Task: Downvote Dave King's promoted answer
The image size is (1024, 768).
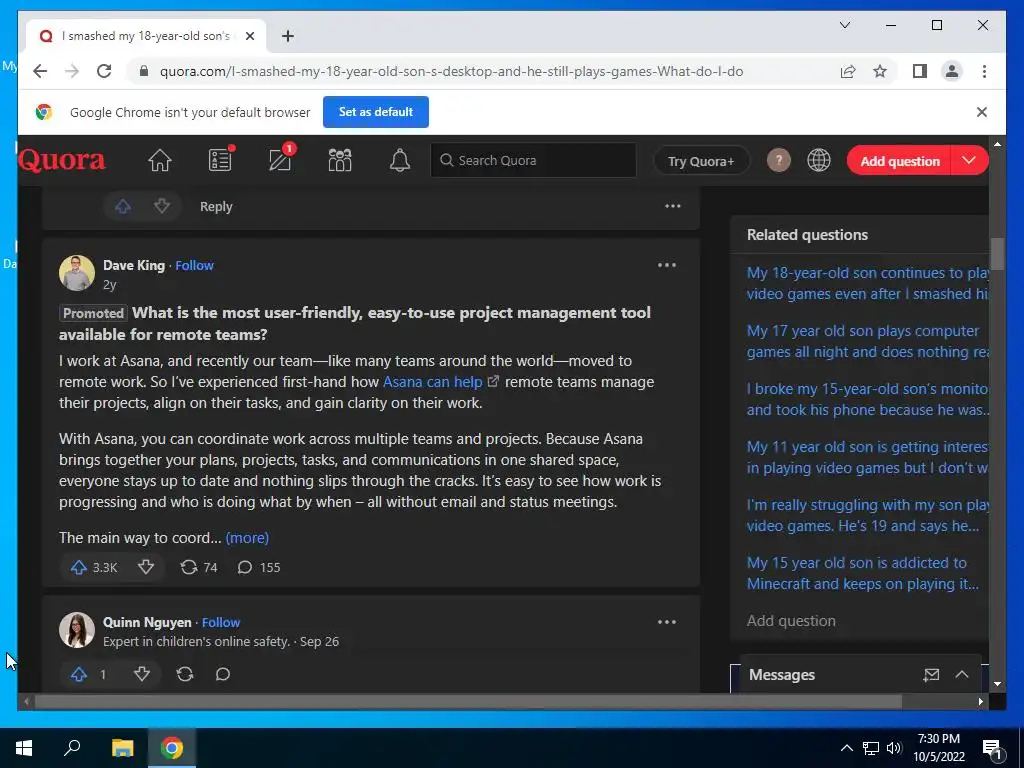Action: click(x=146, y=567)
